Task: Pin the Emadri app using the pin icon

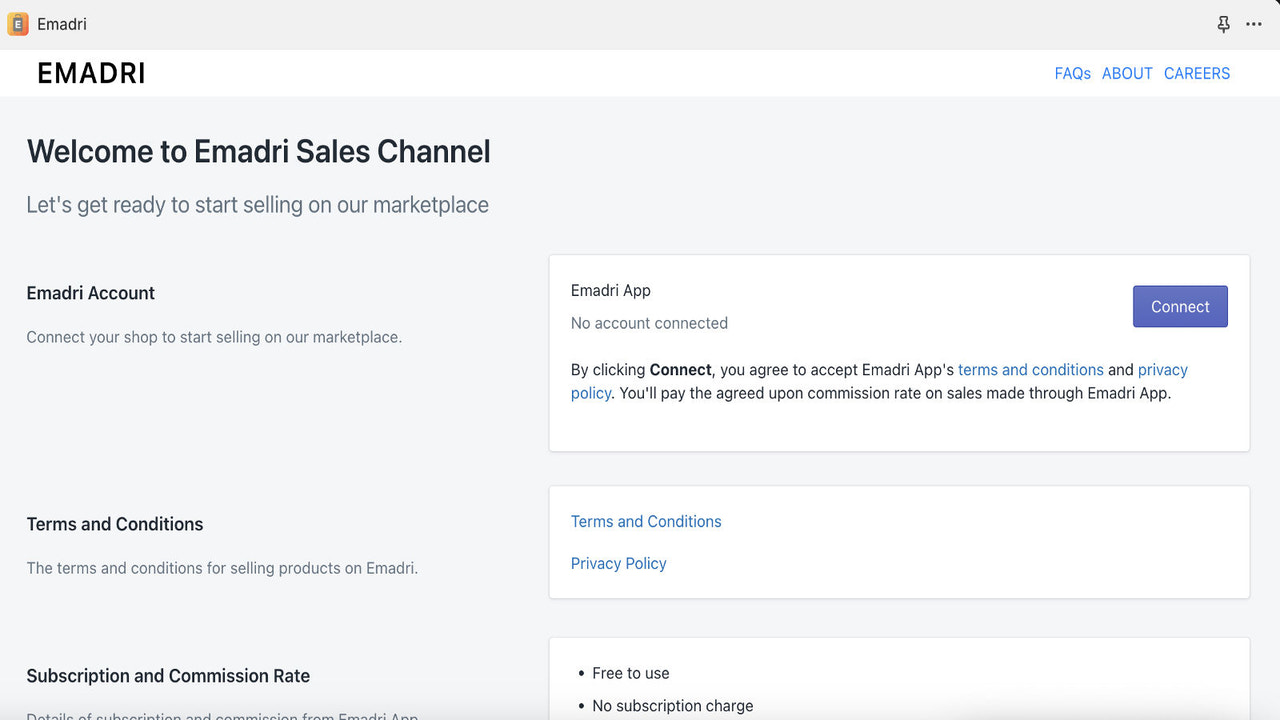Action: [x=1223, y=23]
